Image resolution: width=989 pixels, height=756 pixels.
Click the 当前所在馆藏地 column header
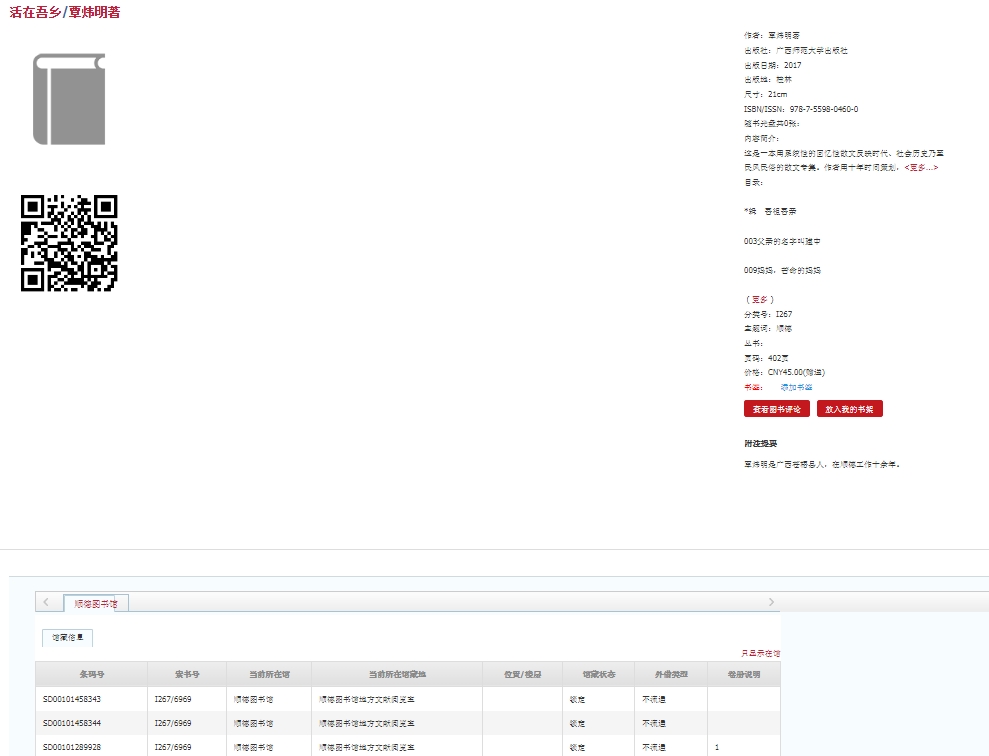point(397,674)
